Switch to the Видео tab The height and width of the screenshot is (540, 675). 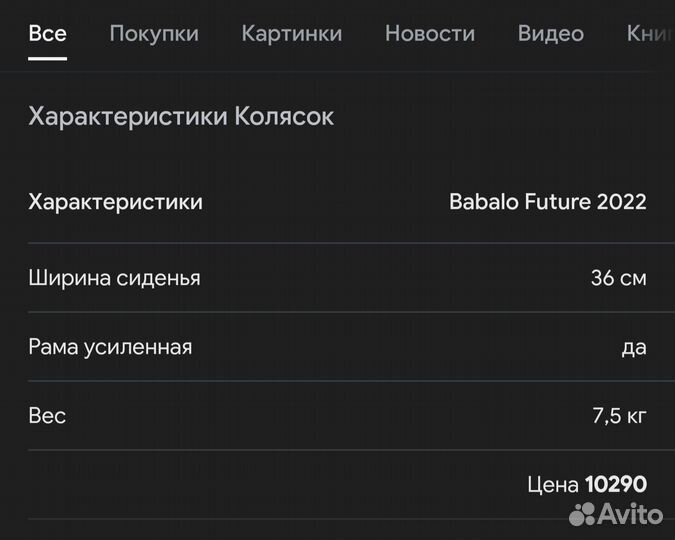[551, 34]
